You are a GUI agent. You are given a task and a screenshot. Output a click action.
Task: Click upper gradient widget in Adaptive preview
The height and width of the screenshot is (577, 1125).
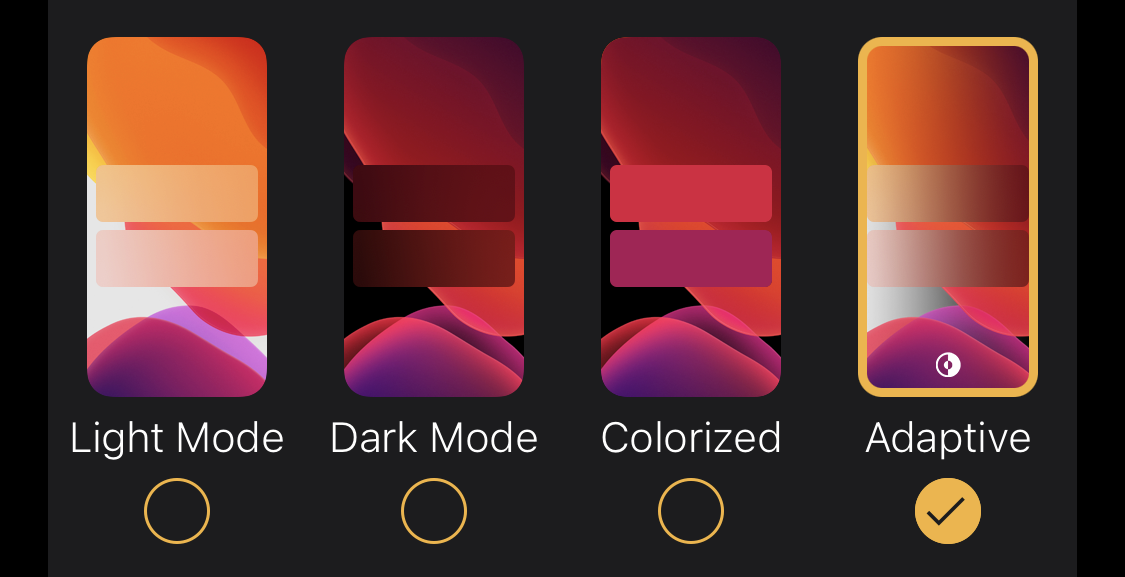coord(948,194)
